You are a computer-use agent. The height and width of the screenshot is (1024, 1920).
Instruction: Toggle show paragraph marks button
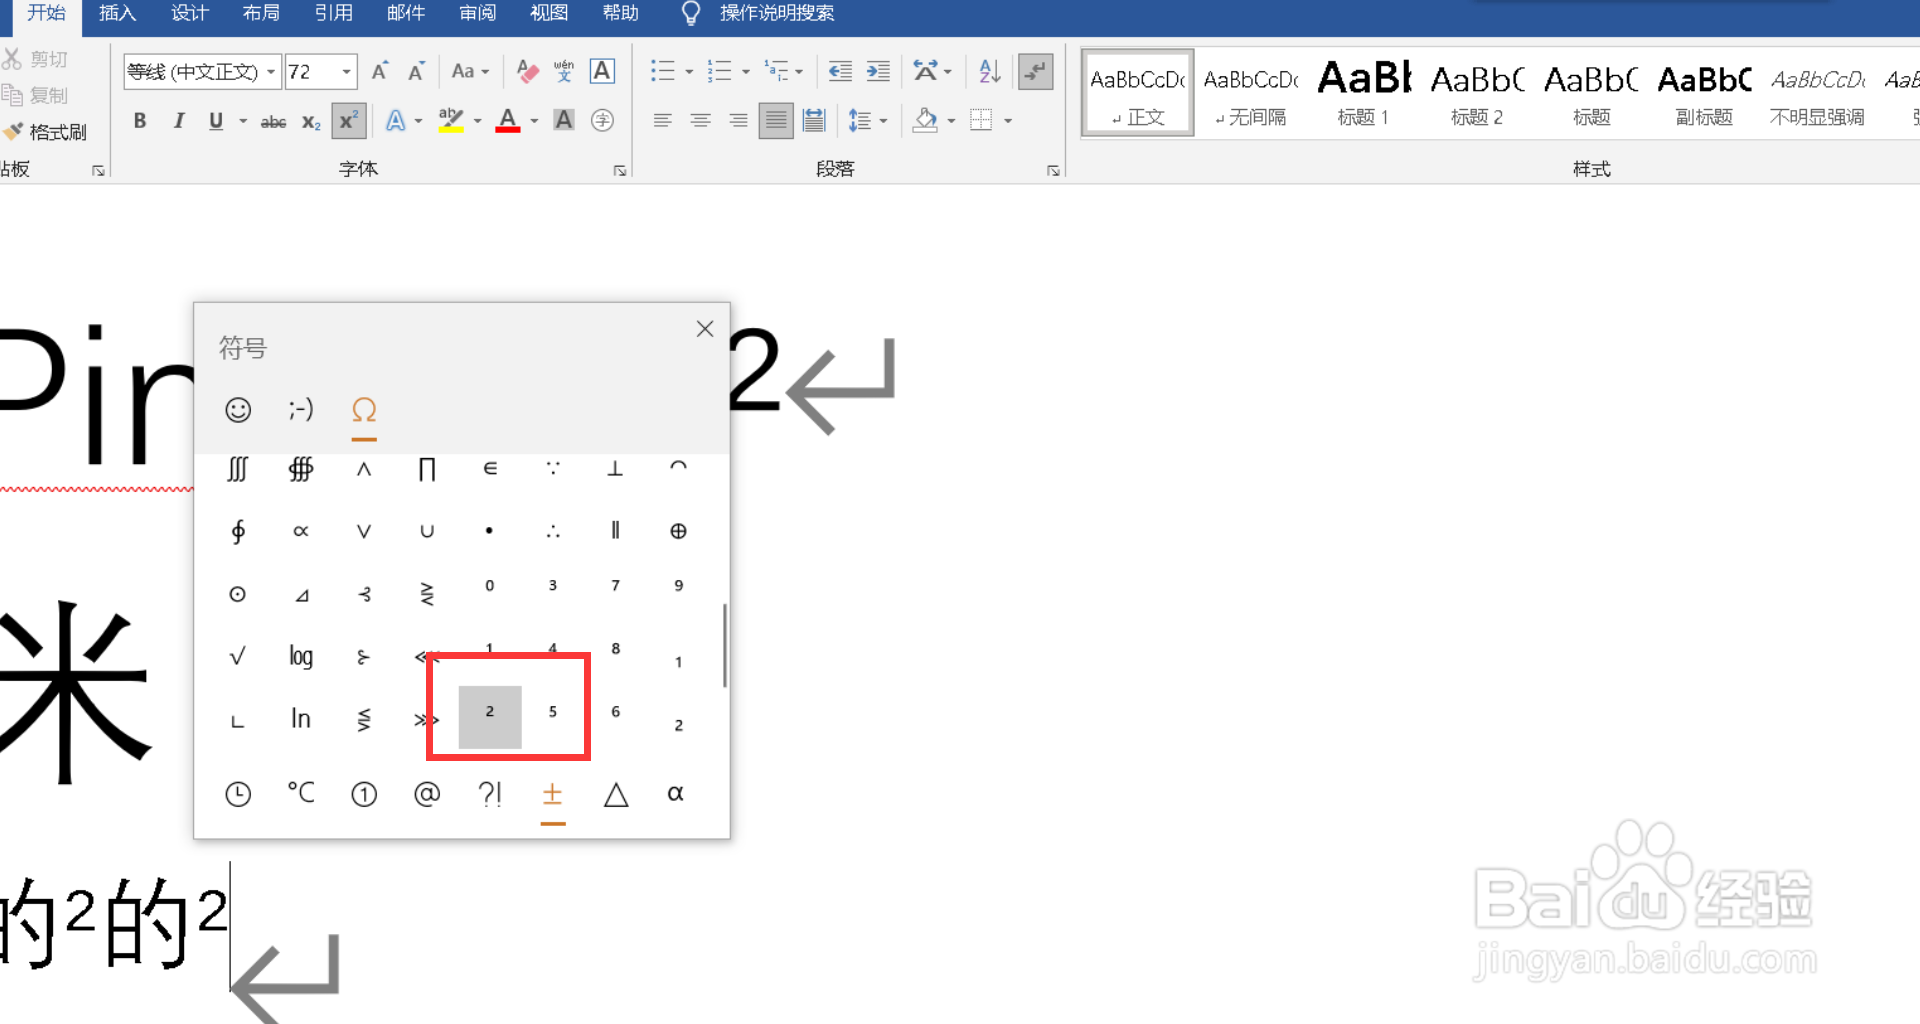point(1035,71)
